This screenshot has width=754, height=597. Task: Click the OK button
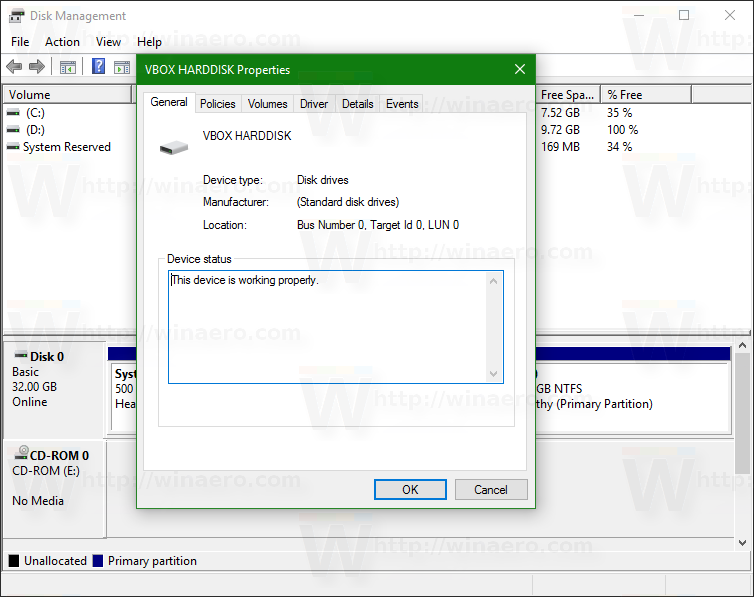coord(410,489)
